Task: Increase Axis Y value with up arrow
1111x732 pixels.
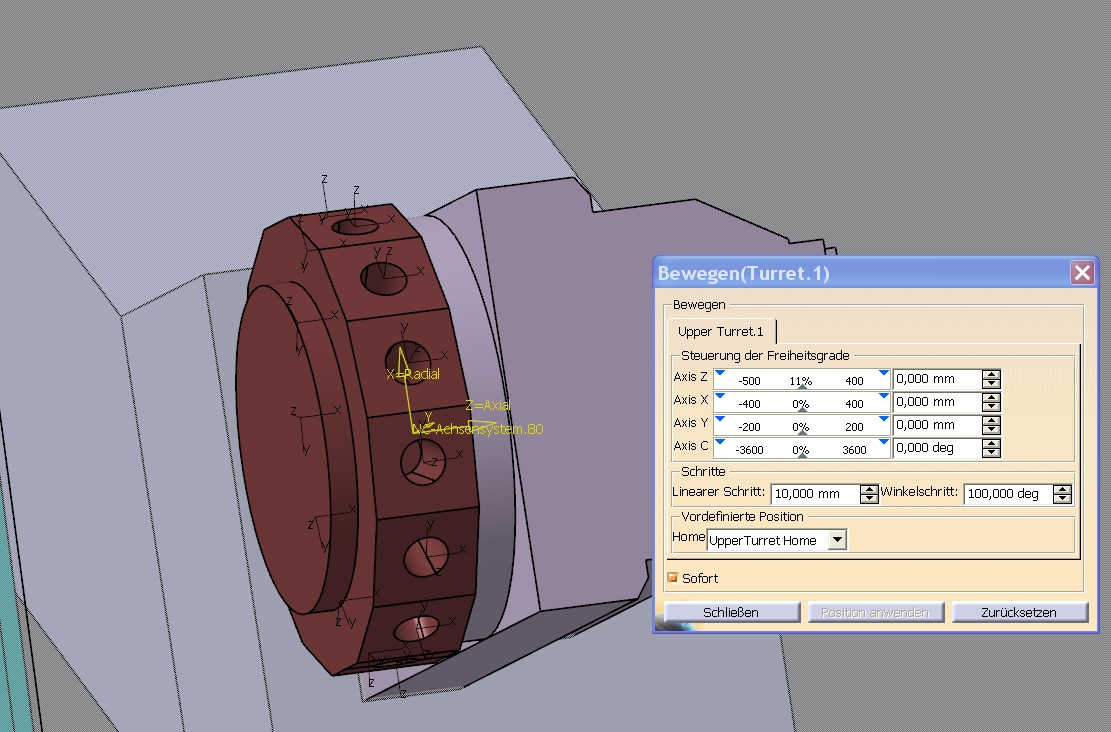Action: [x=991, y=420]
